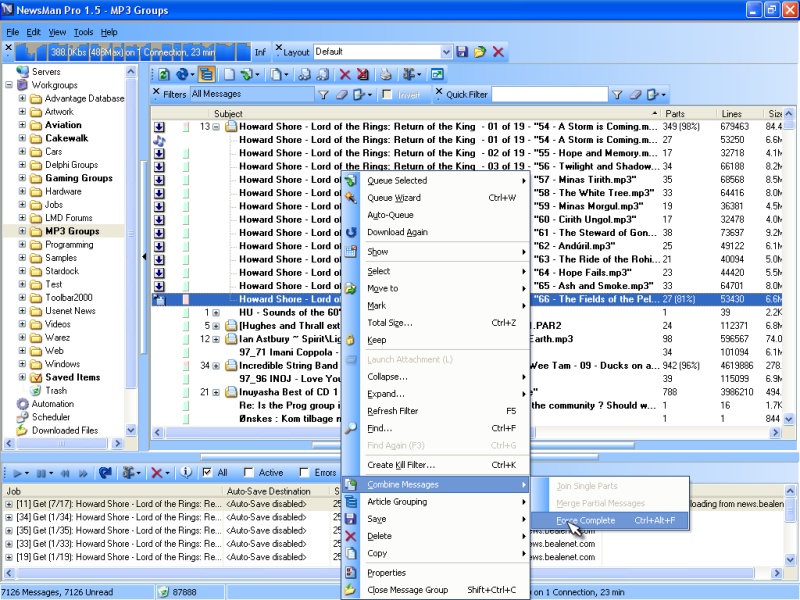Click the play queue icon in job toolbar

pyautogui.click(x=17, y=473)
